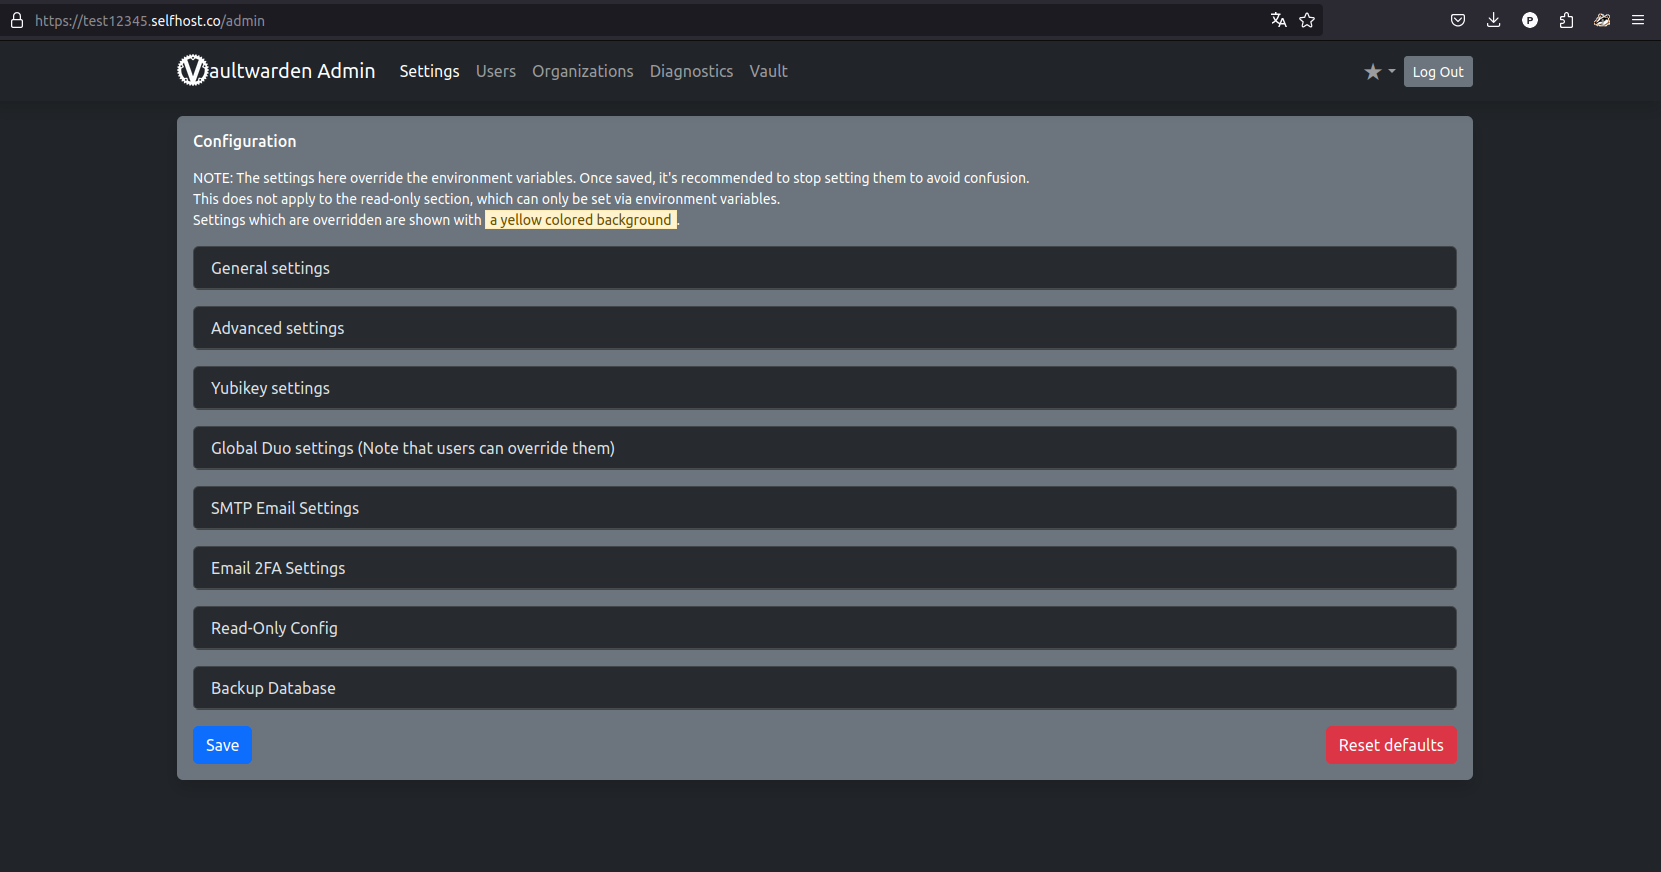Expand the Read-Only Config section
The width and height of the screenshot is (1661, 872).
click(824, 628)
